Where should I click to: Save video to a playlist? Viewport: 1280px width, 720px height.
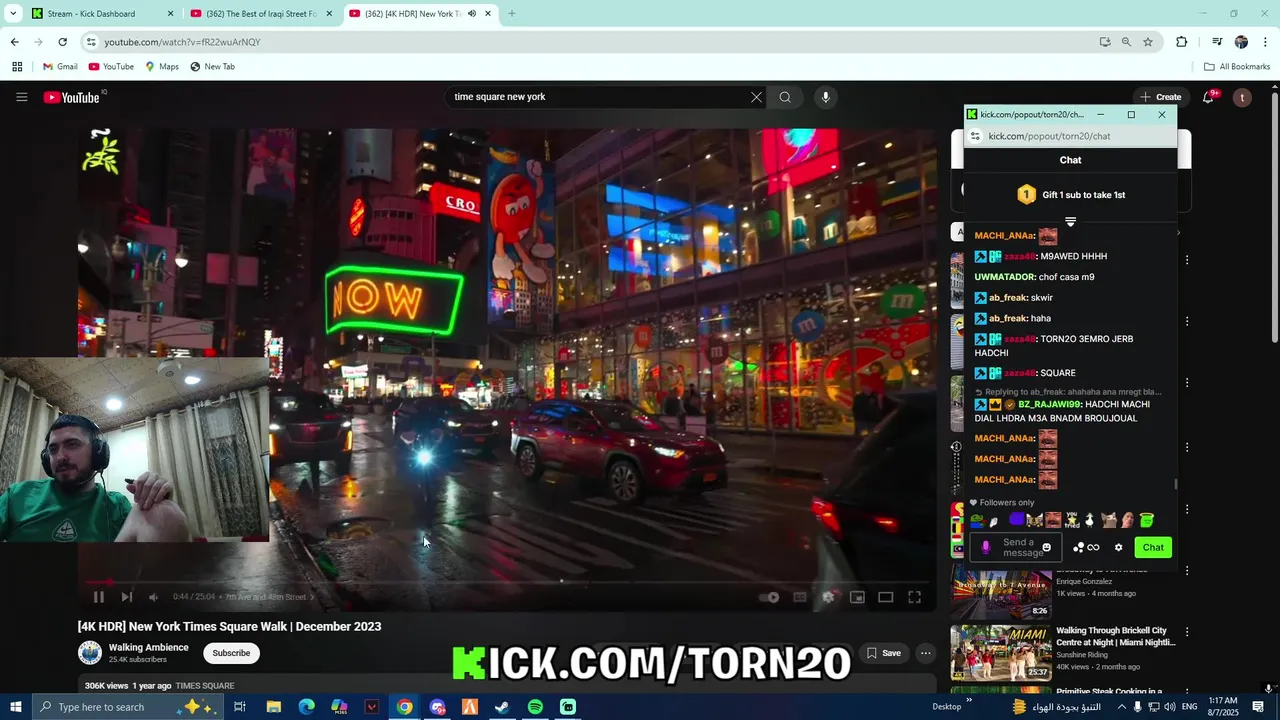(x=884, y=653)
